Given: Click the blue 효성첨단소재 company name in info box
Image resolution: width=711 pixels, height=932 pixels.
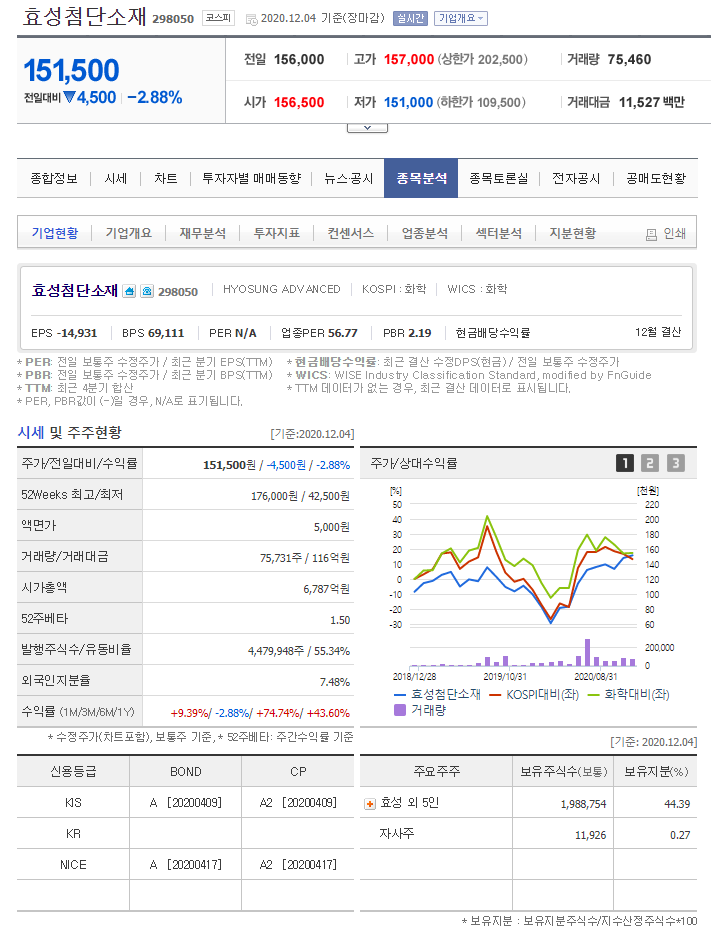Looking at the screenshot, I should point(74,291).
